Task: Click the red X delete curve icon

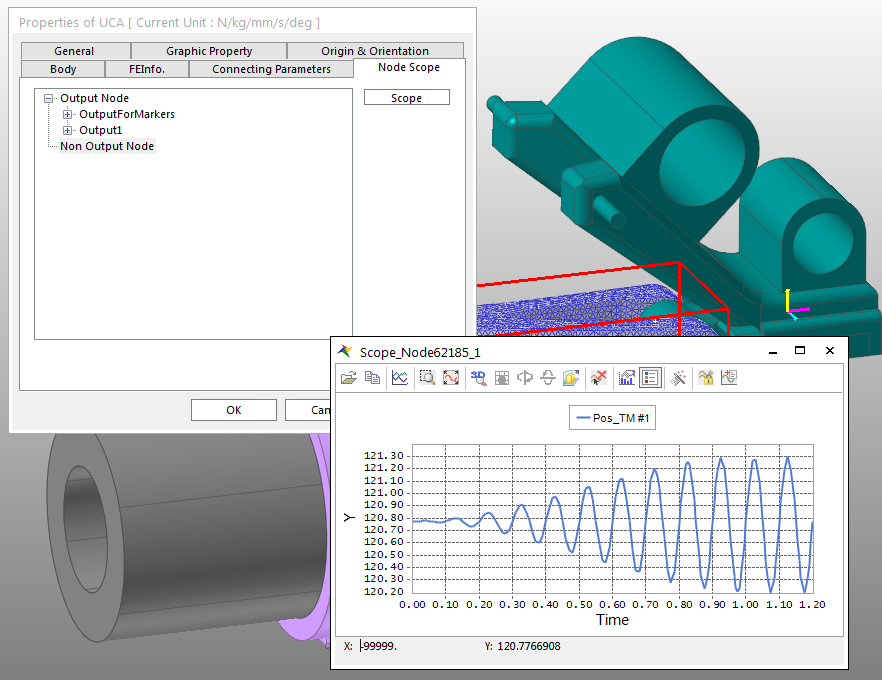Action: pyautogui.click(x=599, y=378)
